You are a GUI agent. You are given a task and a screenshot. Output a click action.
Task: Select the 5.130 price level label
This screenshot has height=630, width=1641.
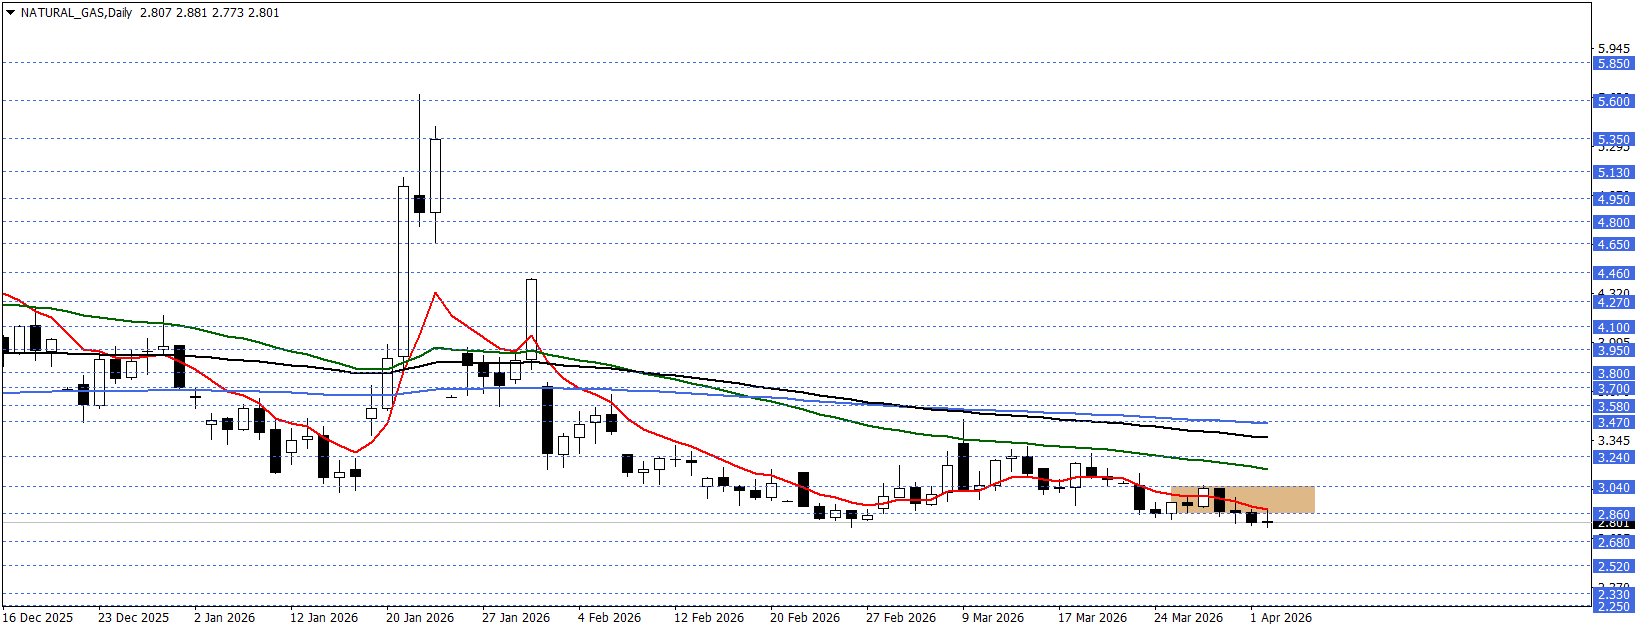pos(1612,172)
